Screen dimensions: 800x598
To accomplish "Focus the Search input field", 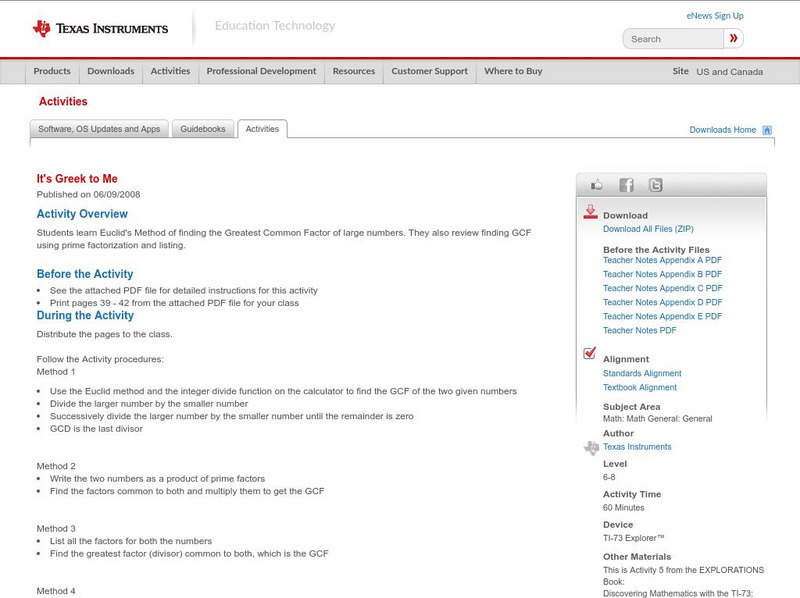I will click(x=671, y=39).
